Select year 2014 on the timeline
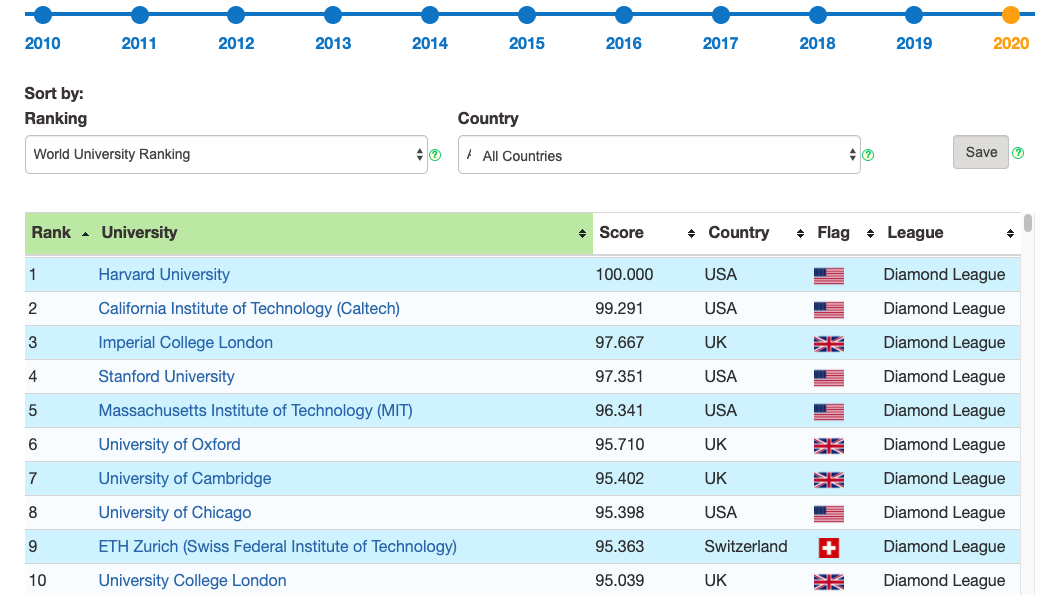Screen dimensions: 1064x595 [430, 15]
